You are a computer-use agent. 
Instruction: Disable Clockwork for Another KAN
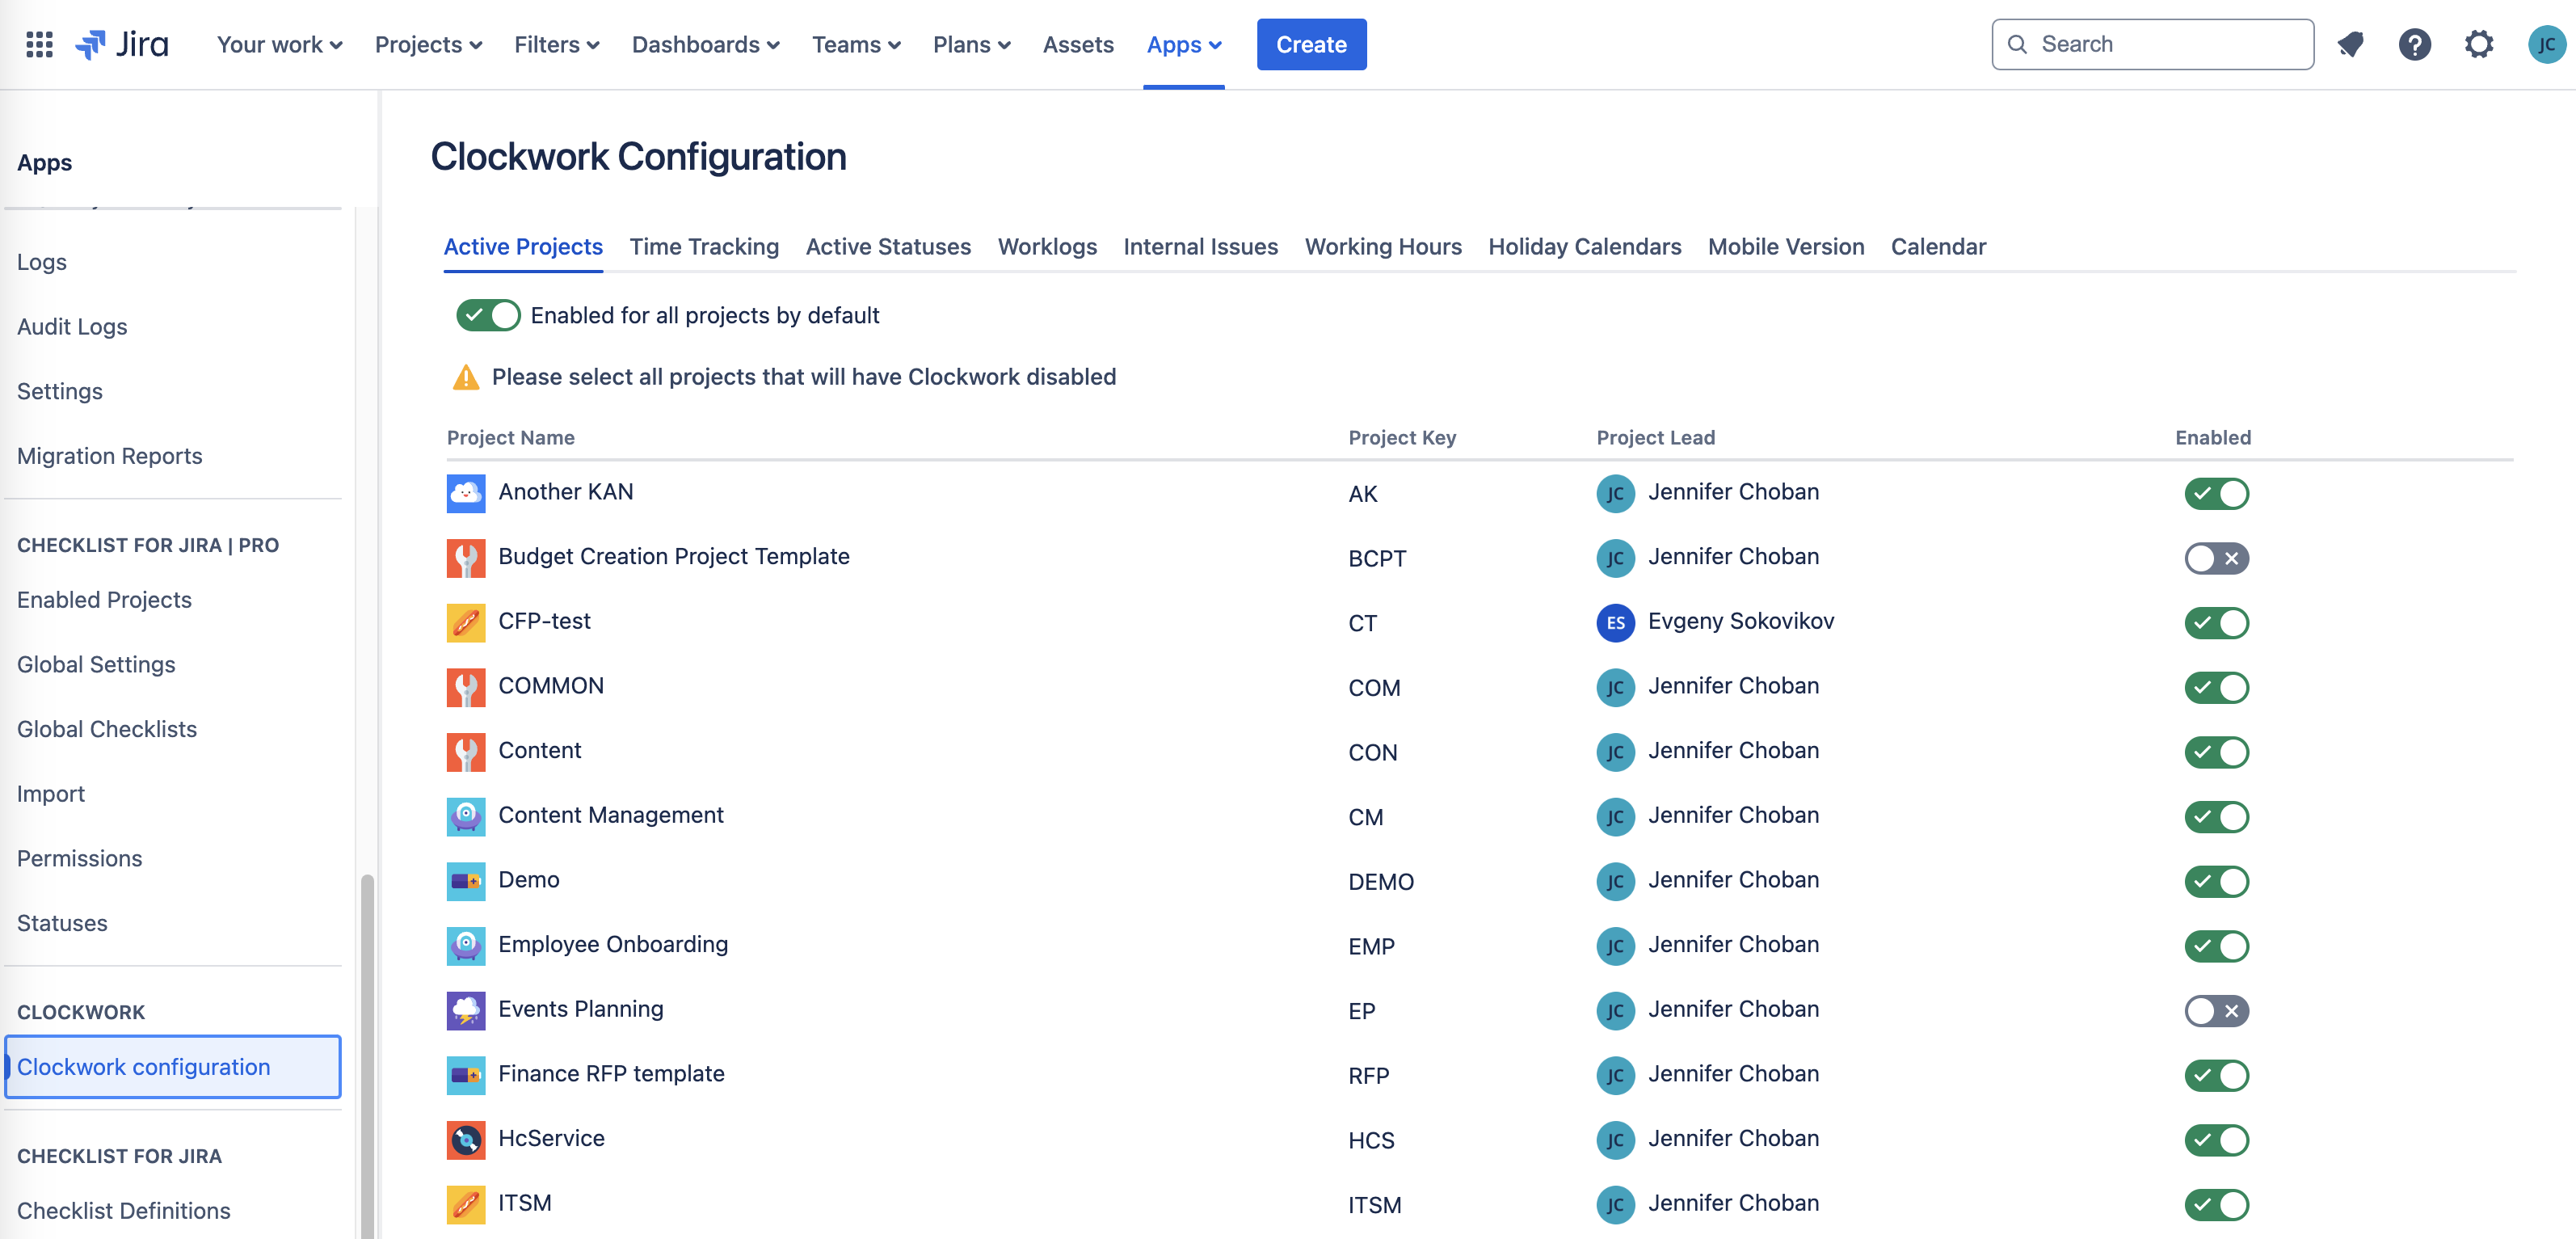2216,493
